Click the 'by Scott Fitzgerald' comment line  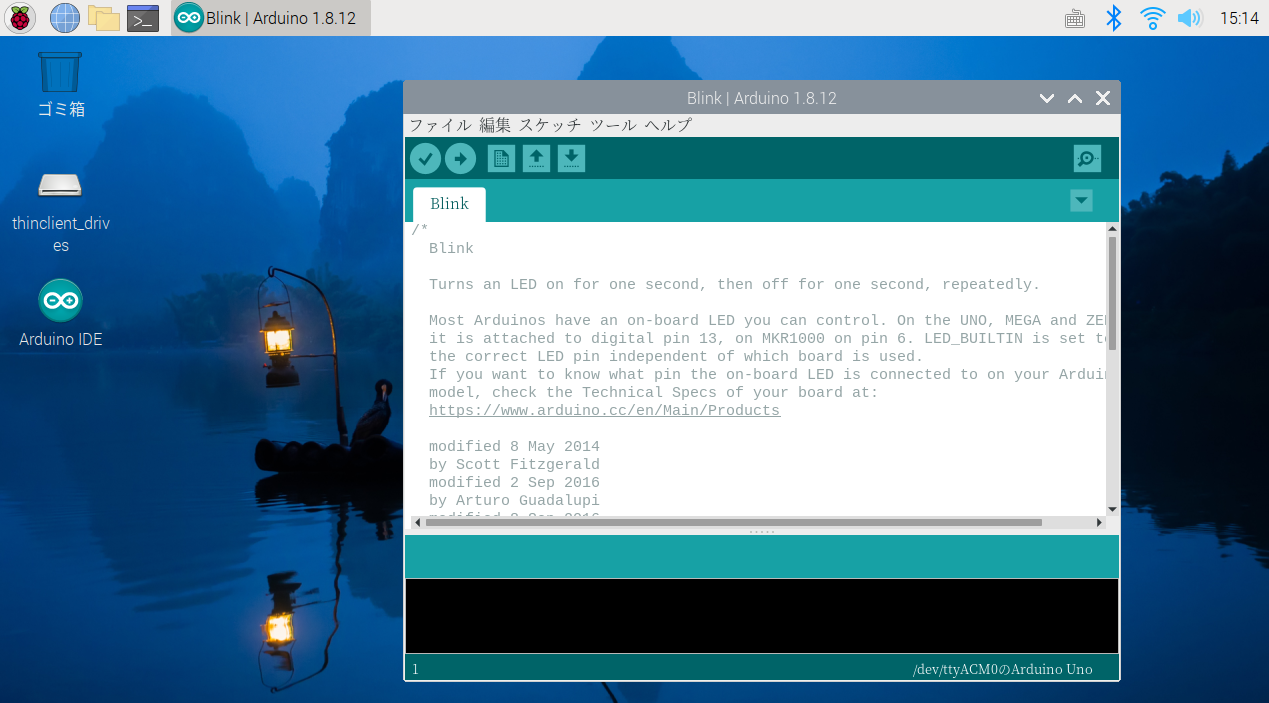click(514, 465)
